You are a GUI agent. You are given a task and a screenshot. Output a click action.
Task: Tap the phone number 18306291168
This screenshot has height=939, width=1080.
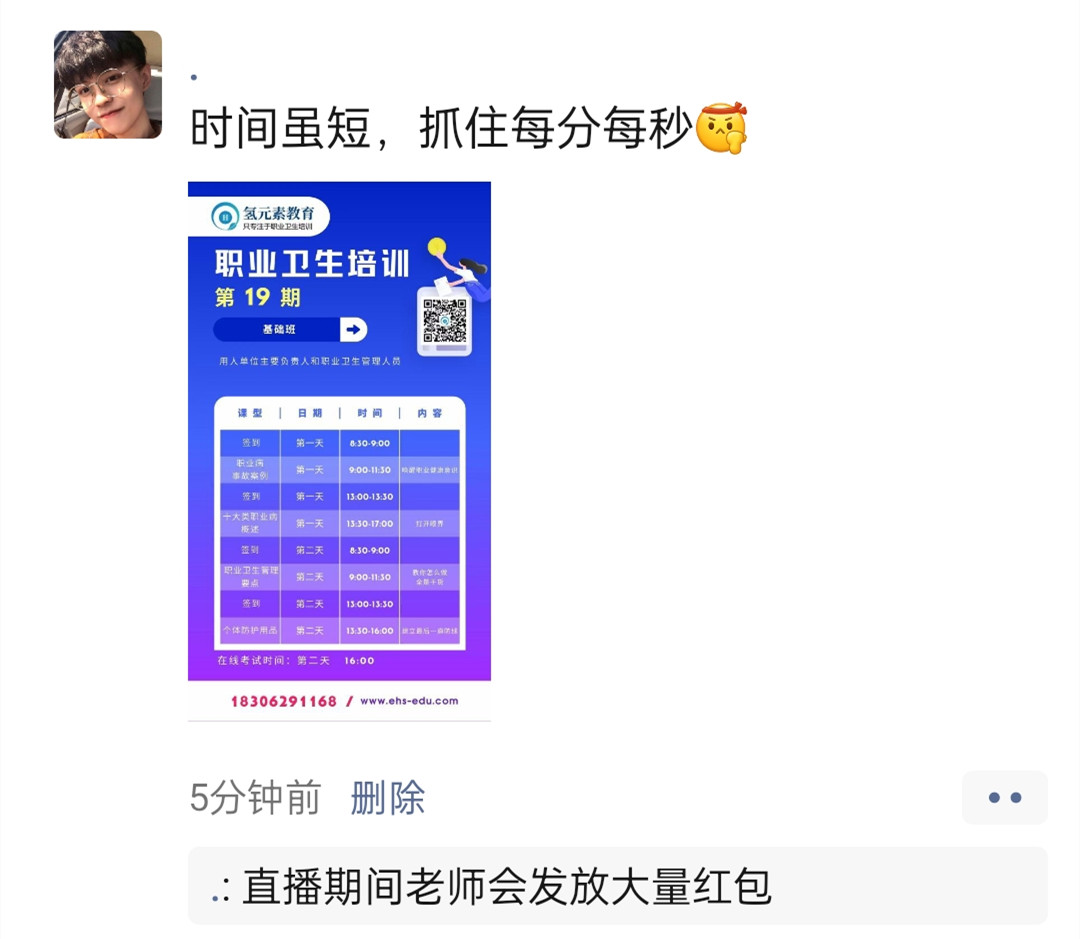pos(284,701)
